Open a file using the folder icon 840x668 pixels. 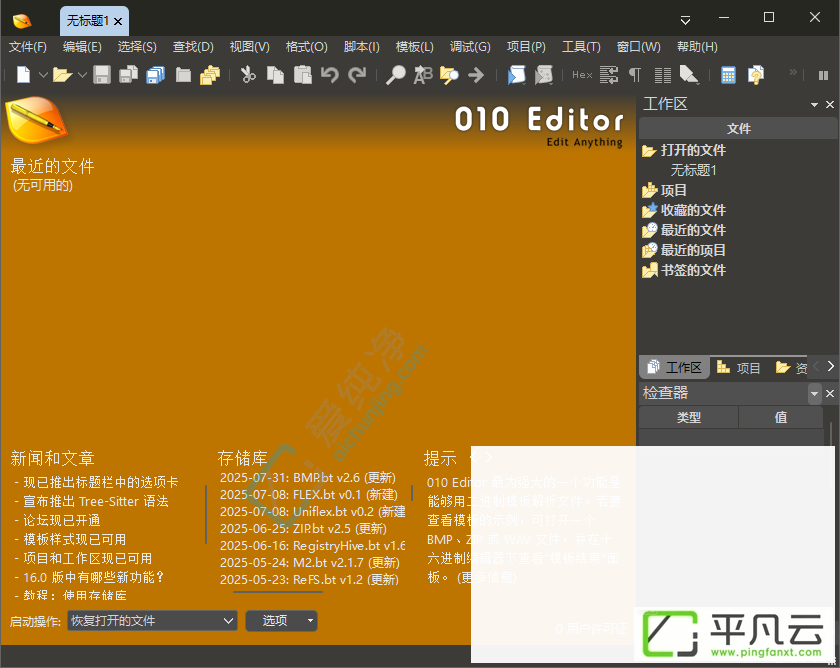(x=63, y=75)
